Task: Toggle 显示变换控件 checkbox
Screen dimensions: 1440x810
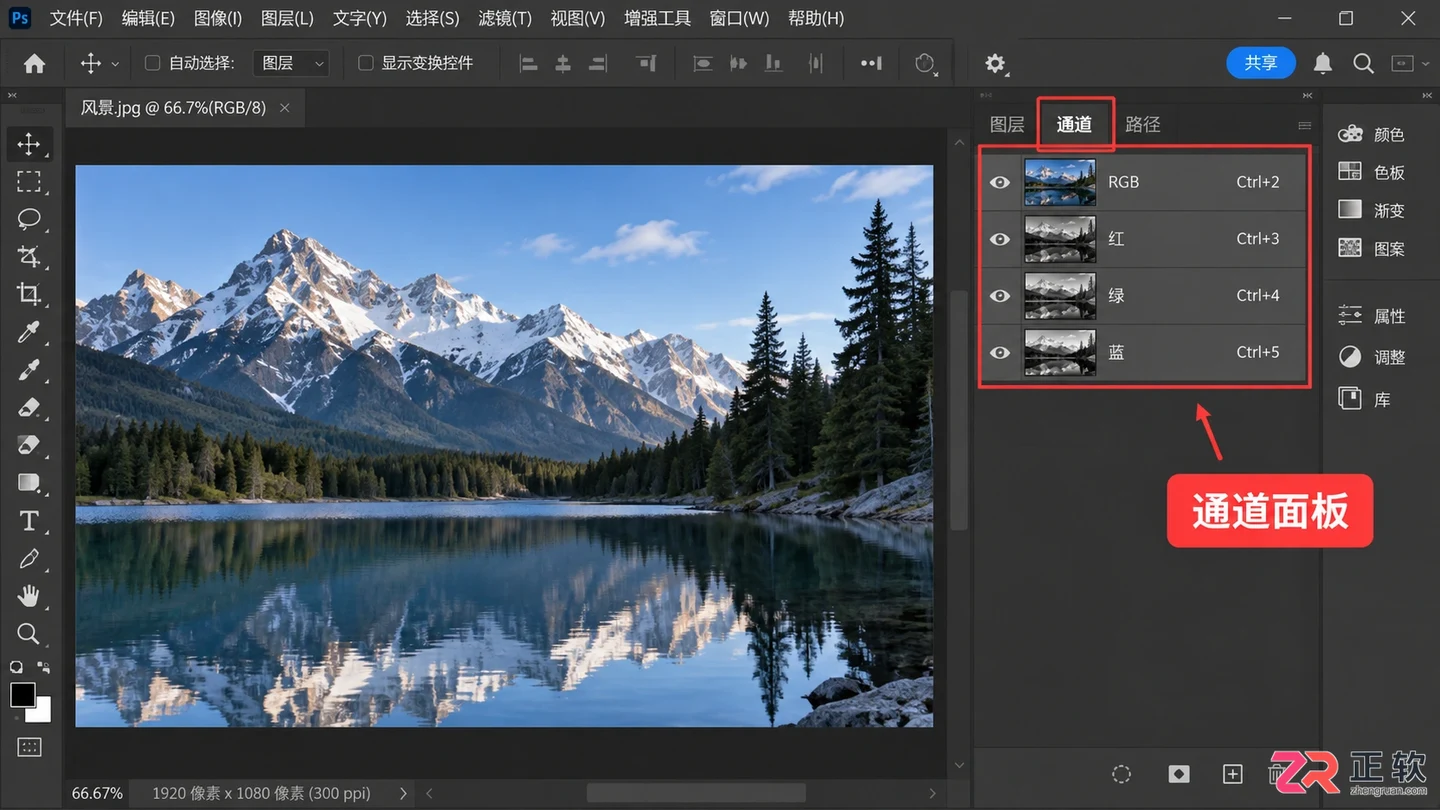Action: 366,63
